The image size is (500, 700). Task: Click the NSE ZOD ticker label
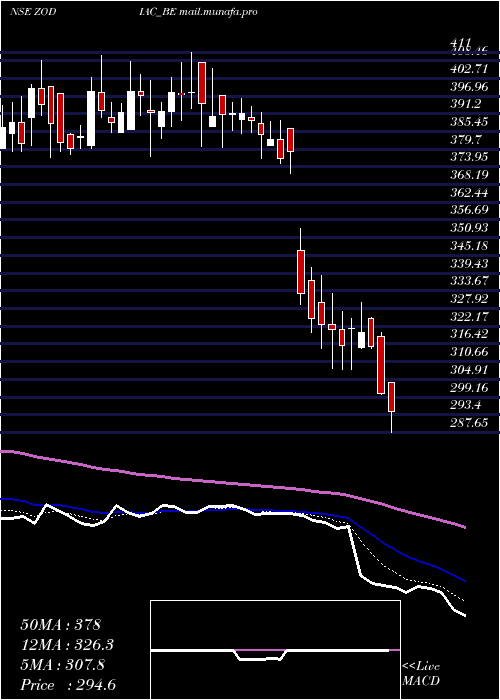tap(33, 12)
